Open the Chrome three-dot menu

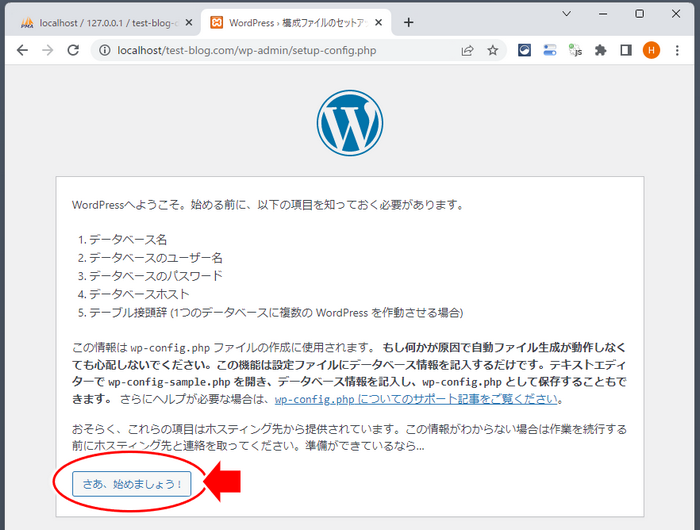tap(677, 50)
